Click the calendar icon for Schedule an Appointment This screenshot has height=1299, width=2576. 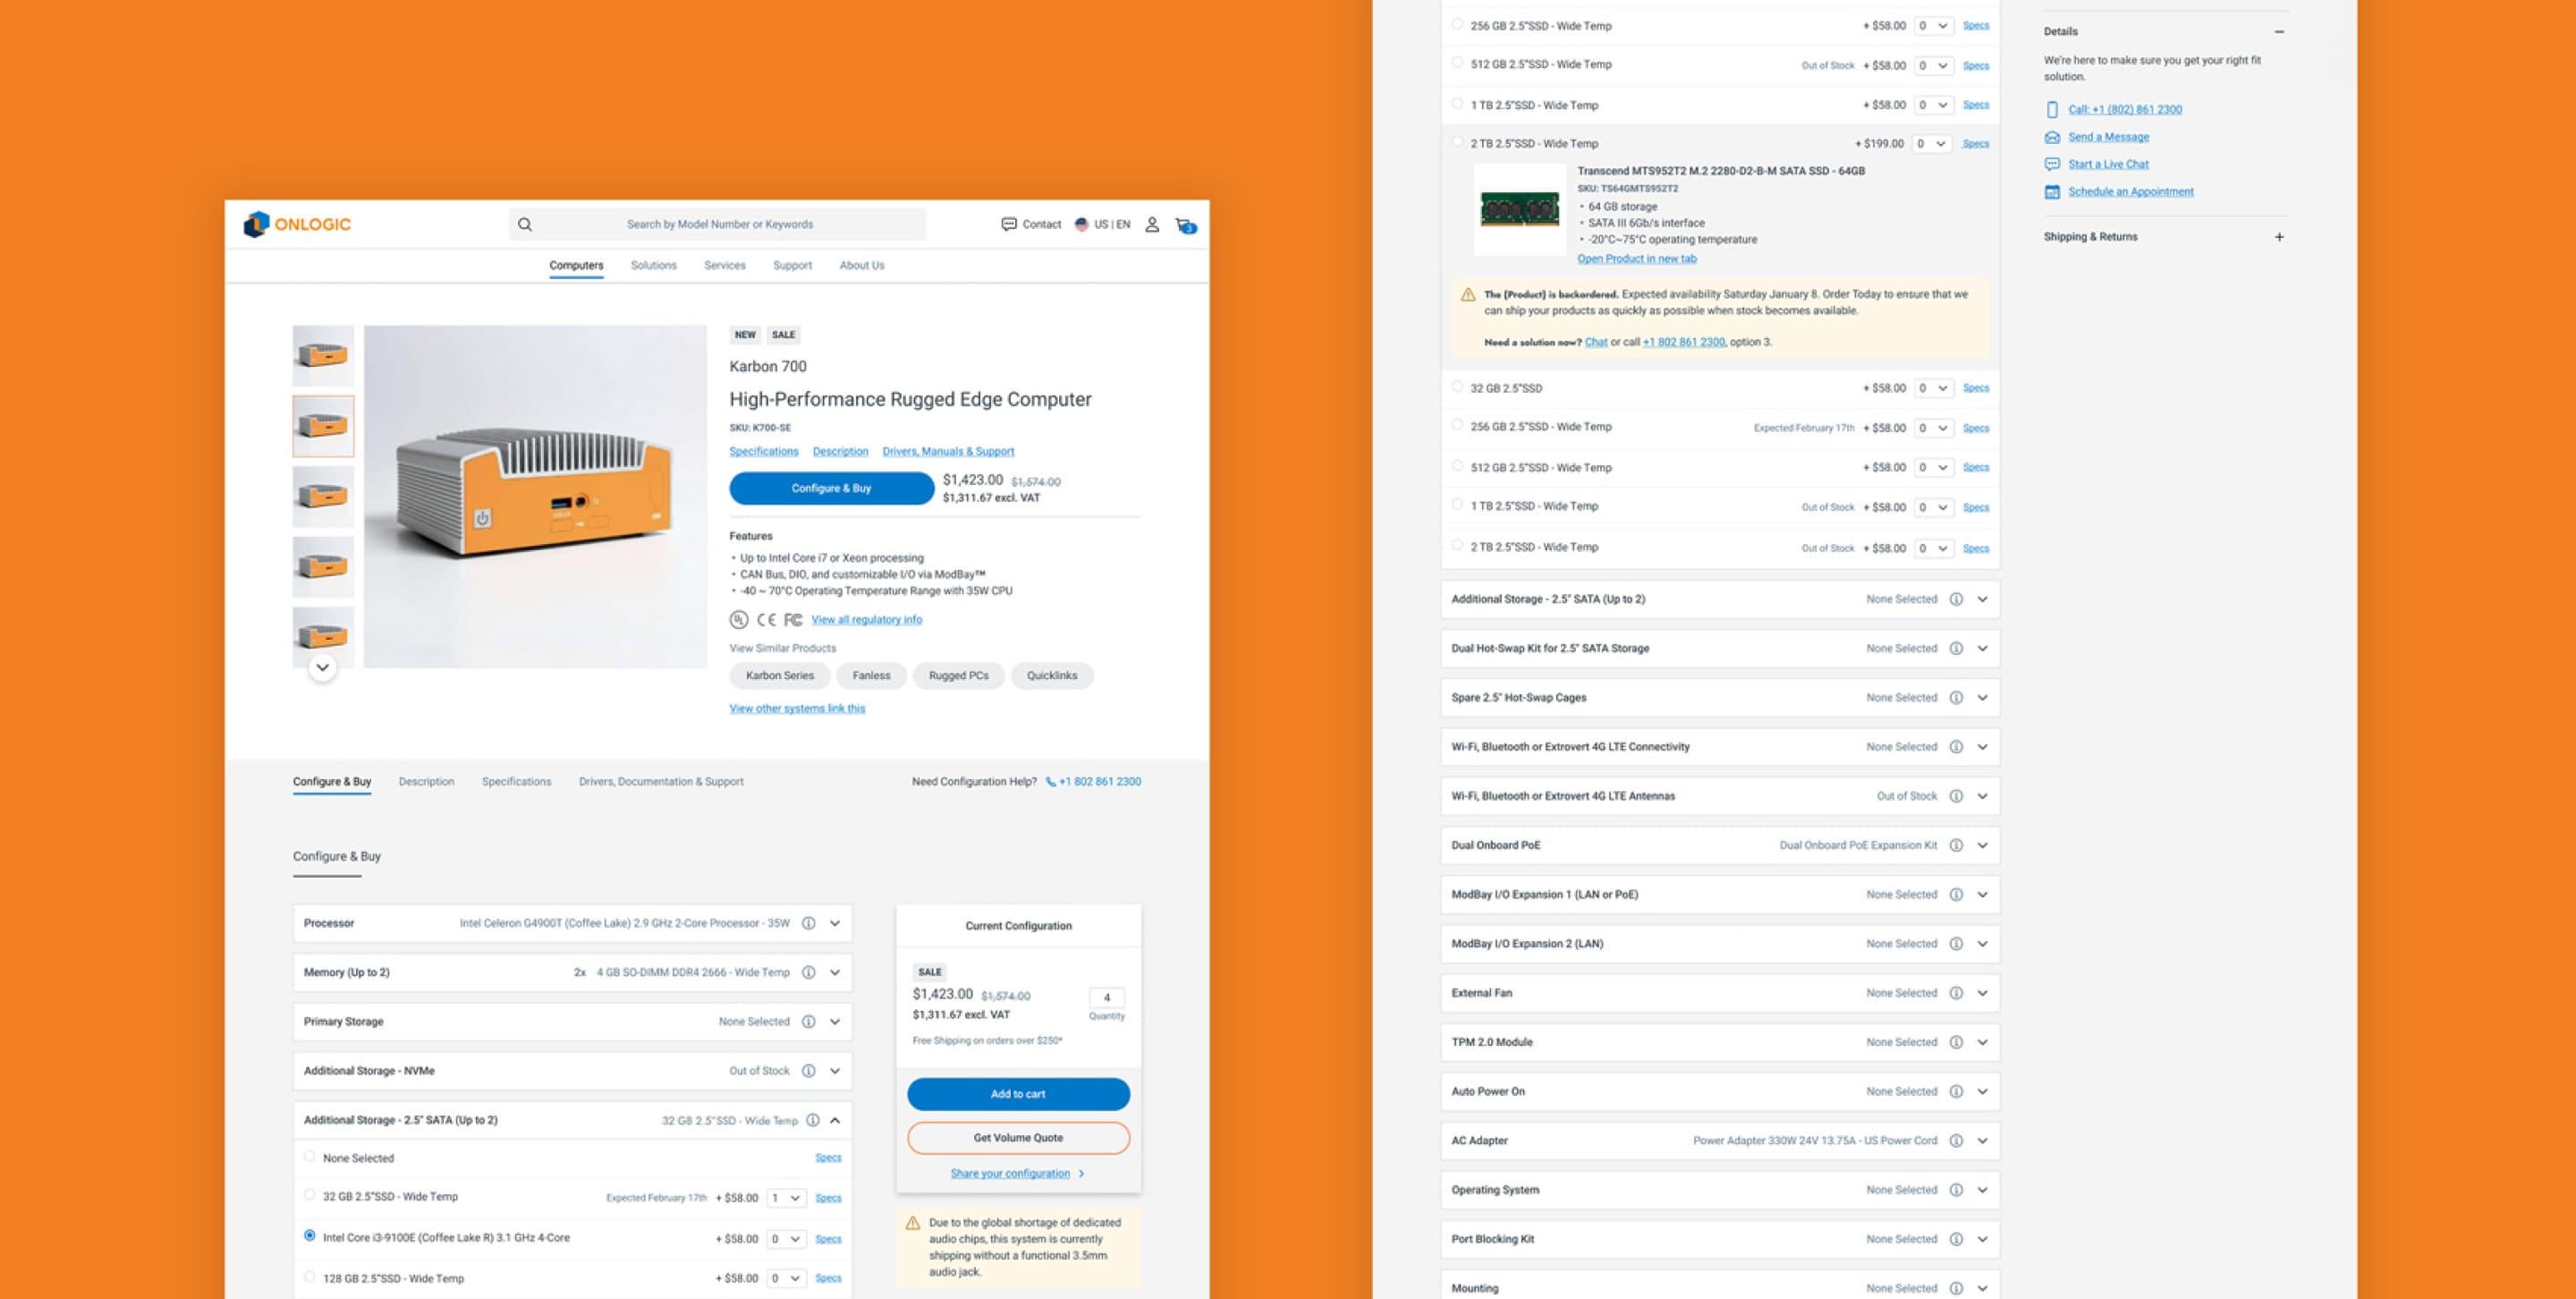2053,191
